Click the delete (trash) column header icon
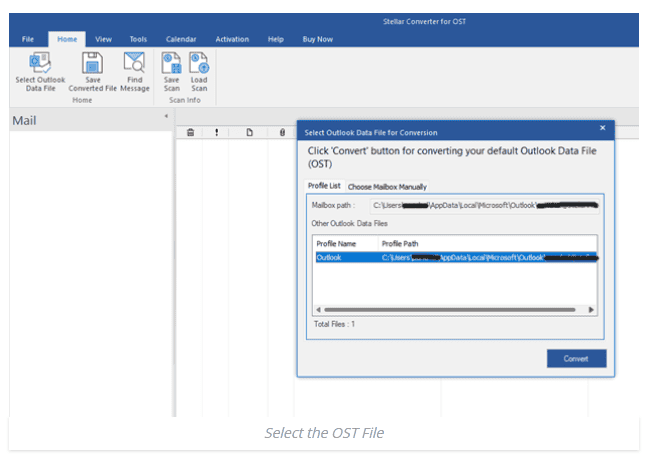Screen dimensions: 650x463 190,132
